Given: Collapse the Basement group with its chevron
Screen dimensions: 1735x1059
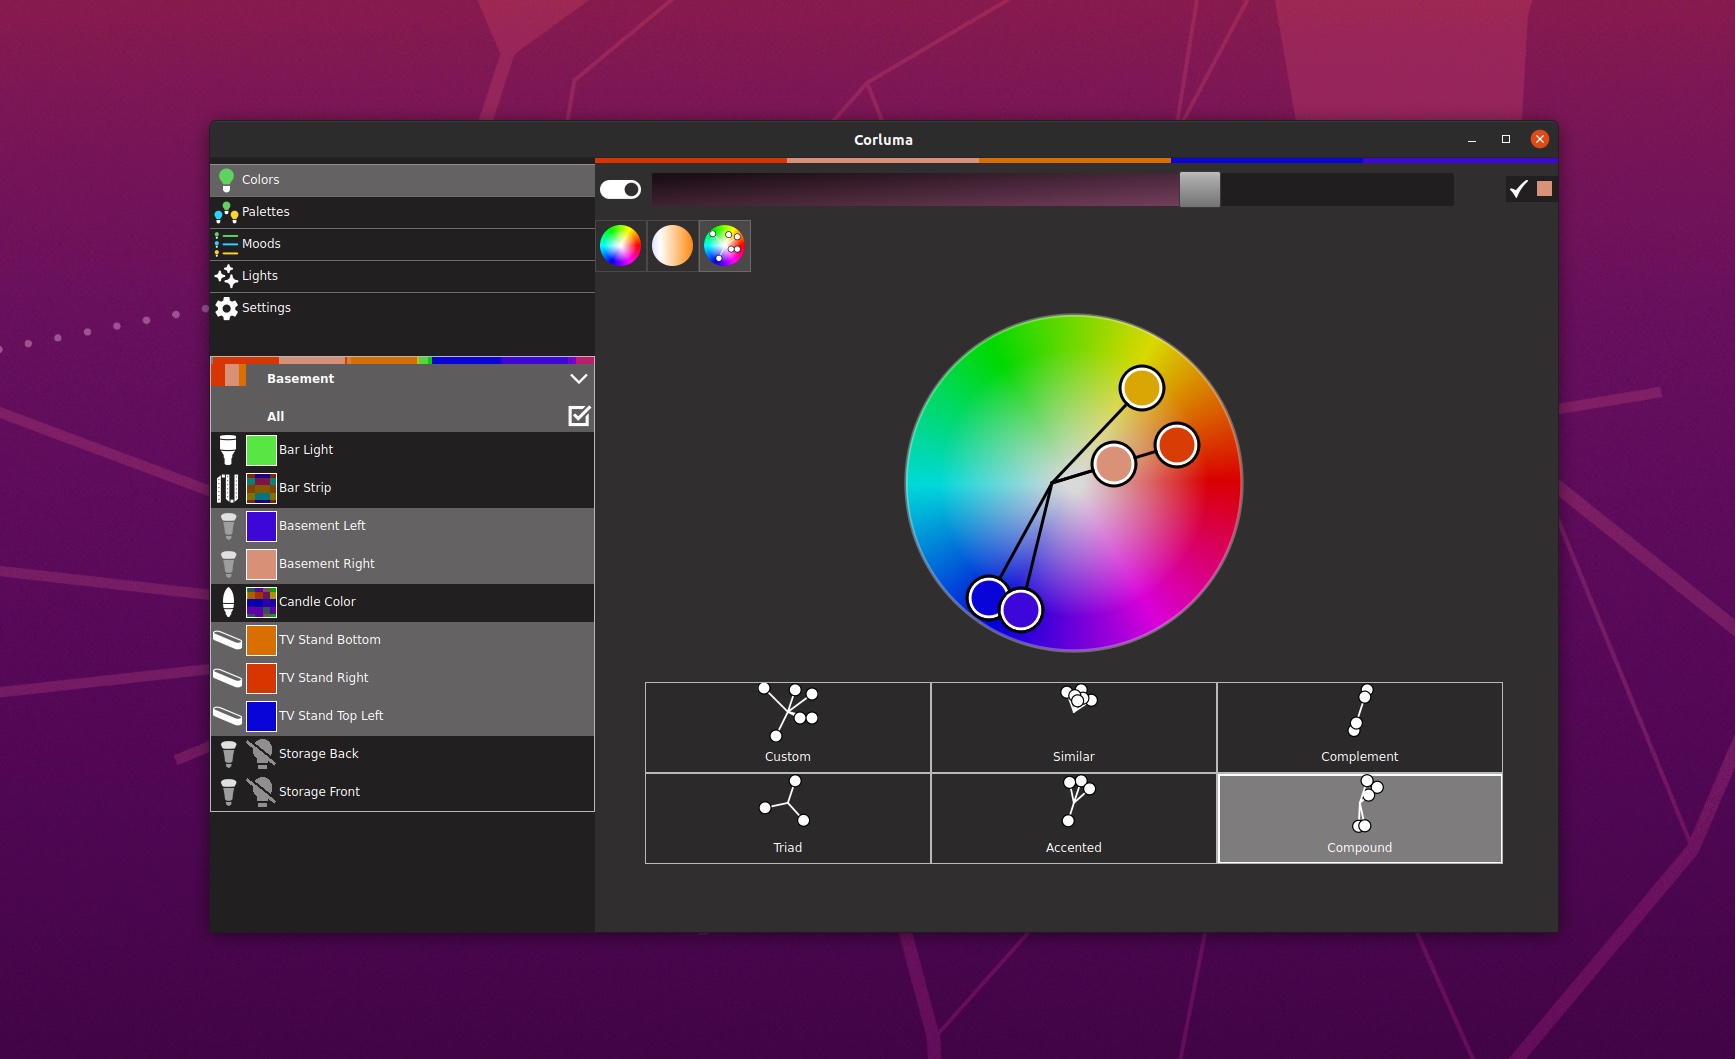Looking at the screenshot, I should 578,378.
